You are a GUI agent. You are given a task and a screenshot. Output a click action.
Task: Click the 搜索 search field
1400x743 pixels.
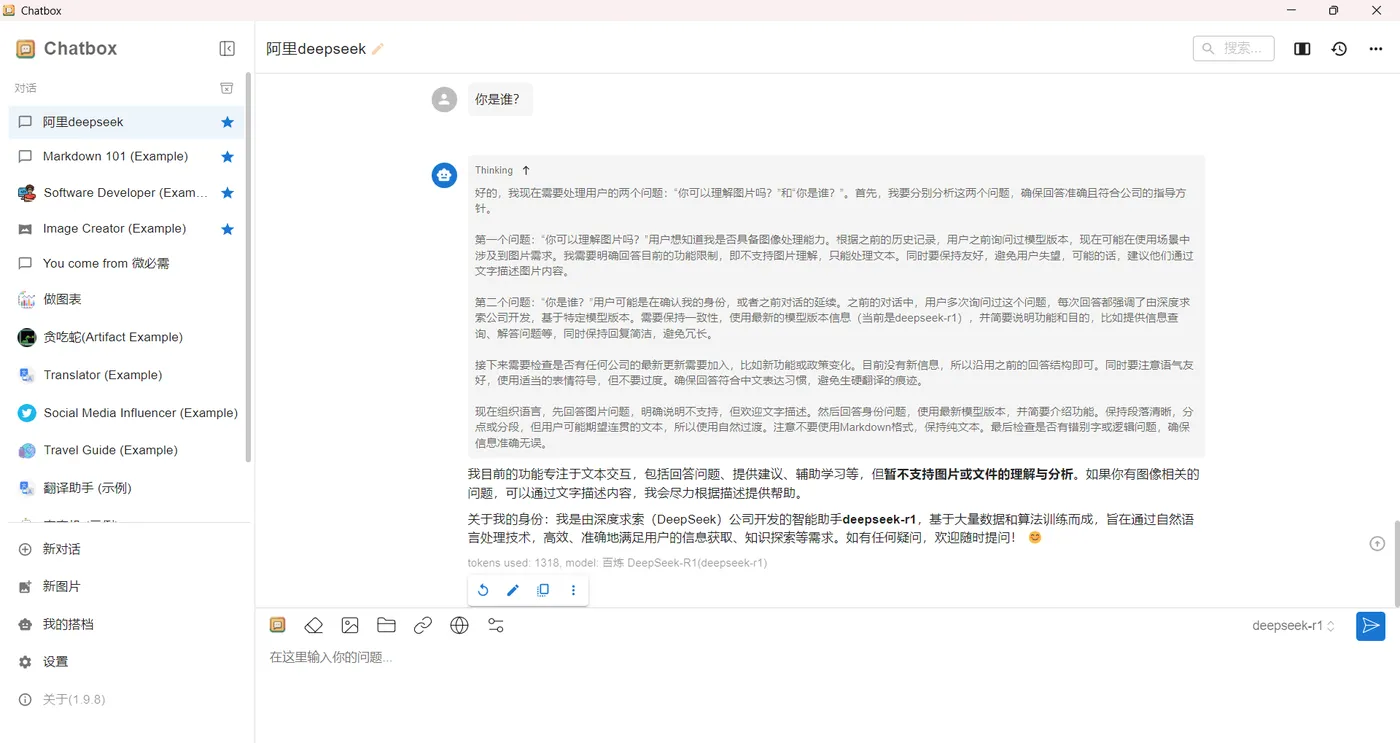pyautogui.click(x=1234, y=48)
